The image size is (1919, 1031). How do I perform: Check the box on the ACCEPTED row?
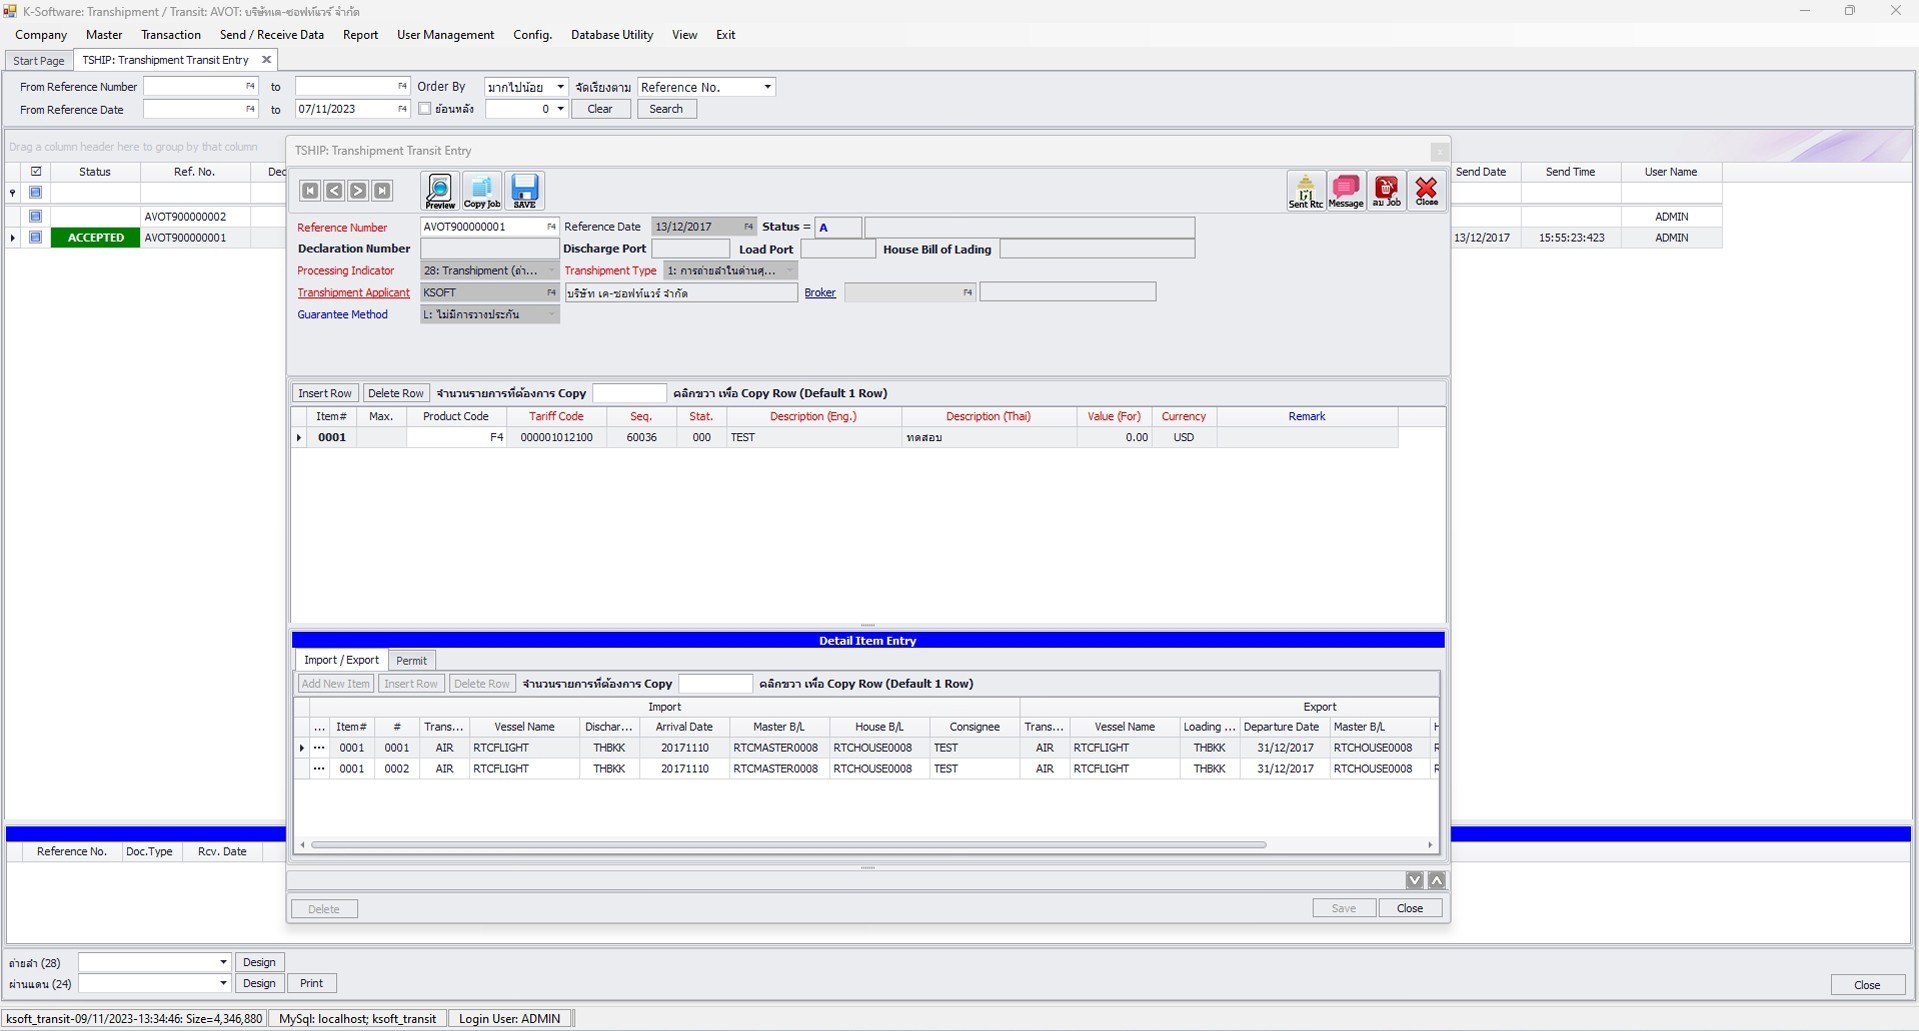coord(36,237)
